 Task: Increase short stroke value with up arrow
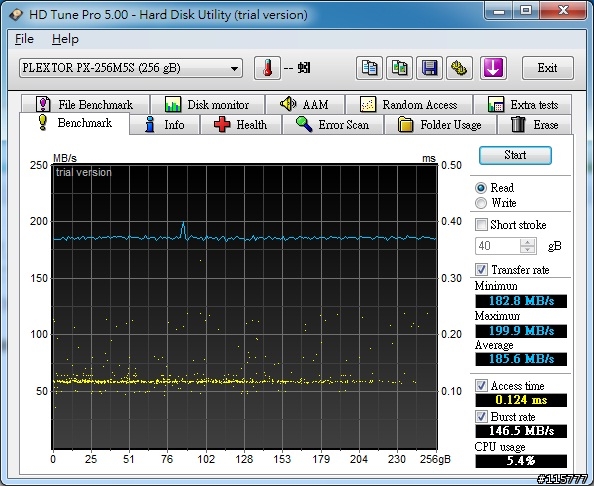[x=528, y=242]
